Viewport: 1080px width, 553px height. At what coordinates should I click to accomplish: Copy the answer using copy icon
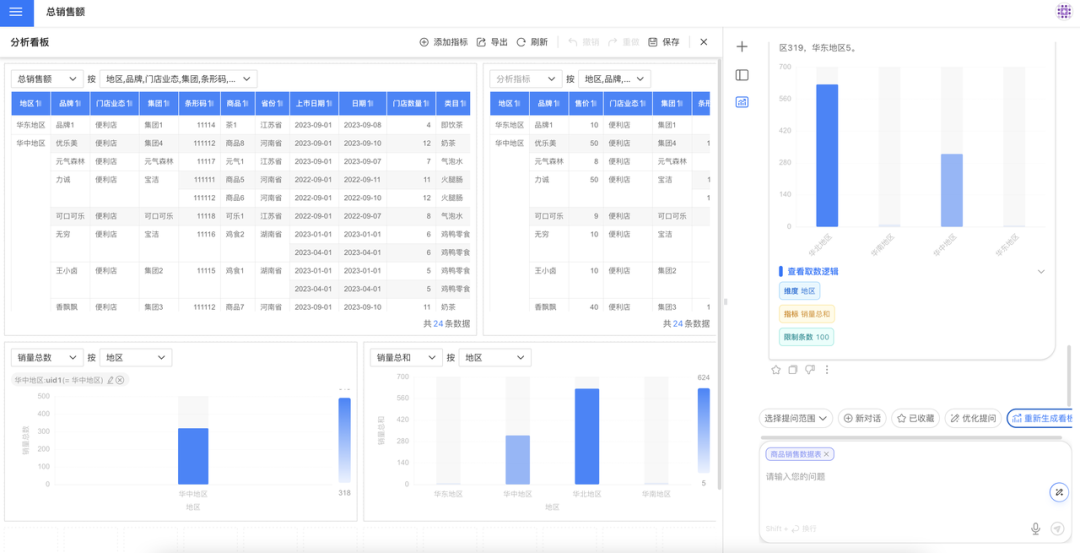point(793,370)
